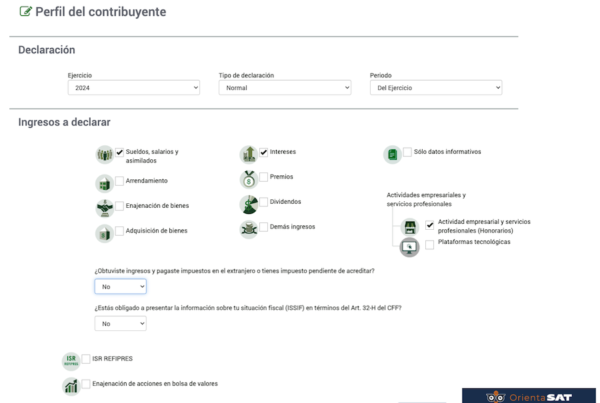This screenshot has height=403, width=600.
Task: Click the Sueldos, salarios y asimilados icon
Action: click(104, 154)
